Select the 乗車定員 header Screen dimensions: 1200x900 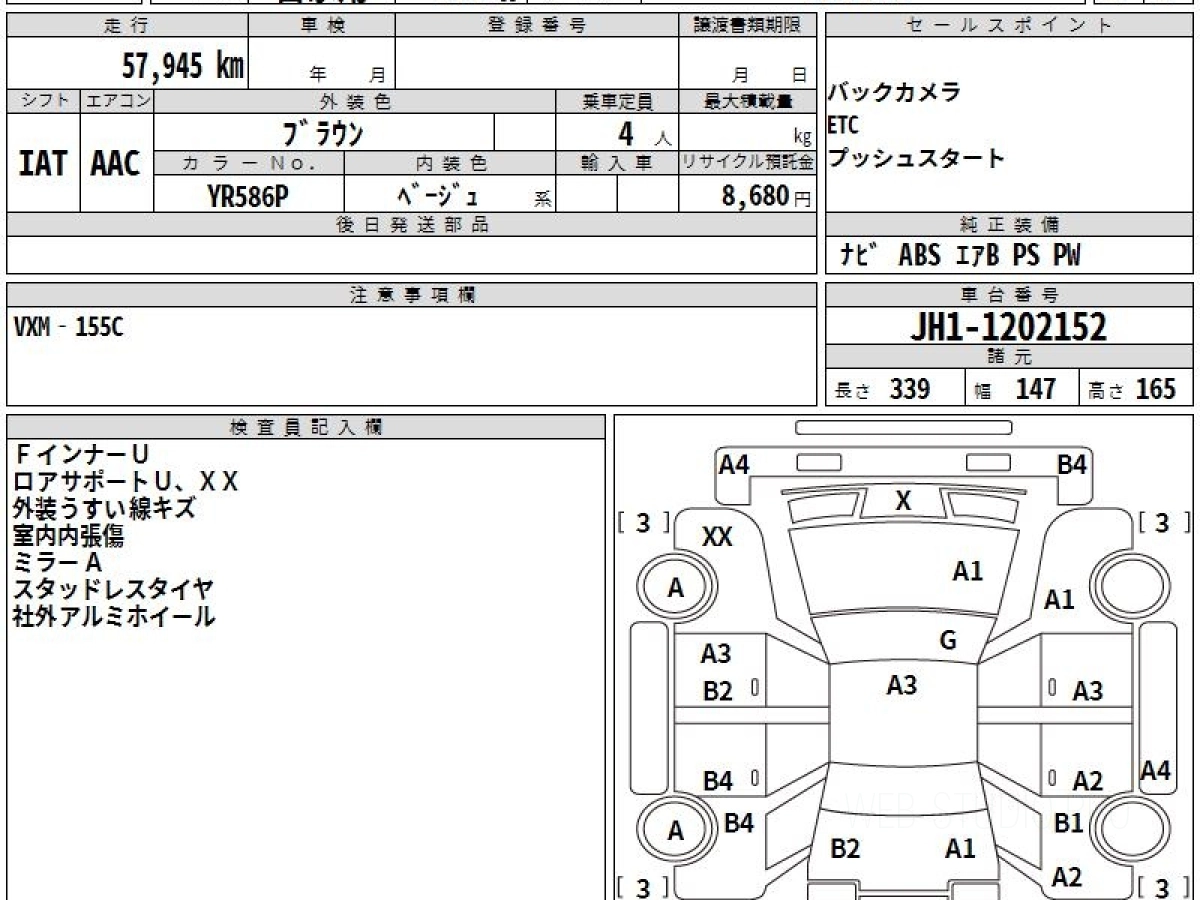click(617, 101)
